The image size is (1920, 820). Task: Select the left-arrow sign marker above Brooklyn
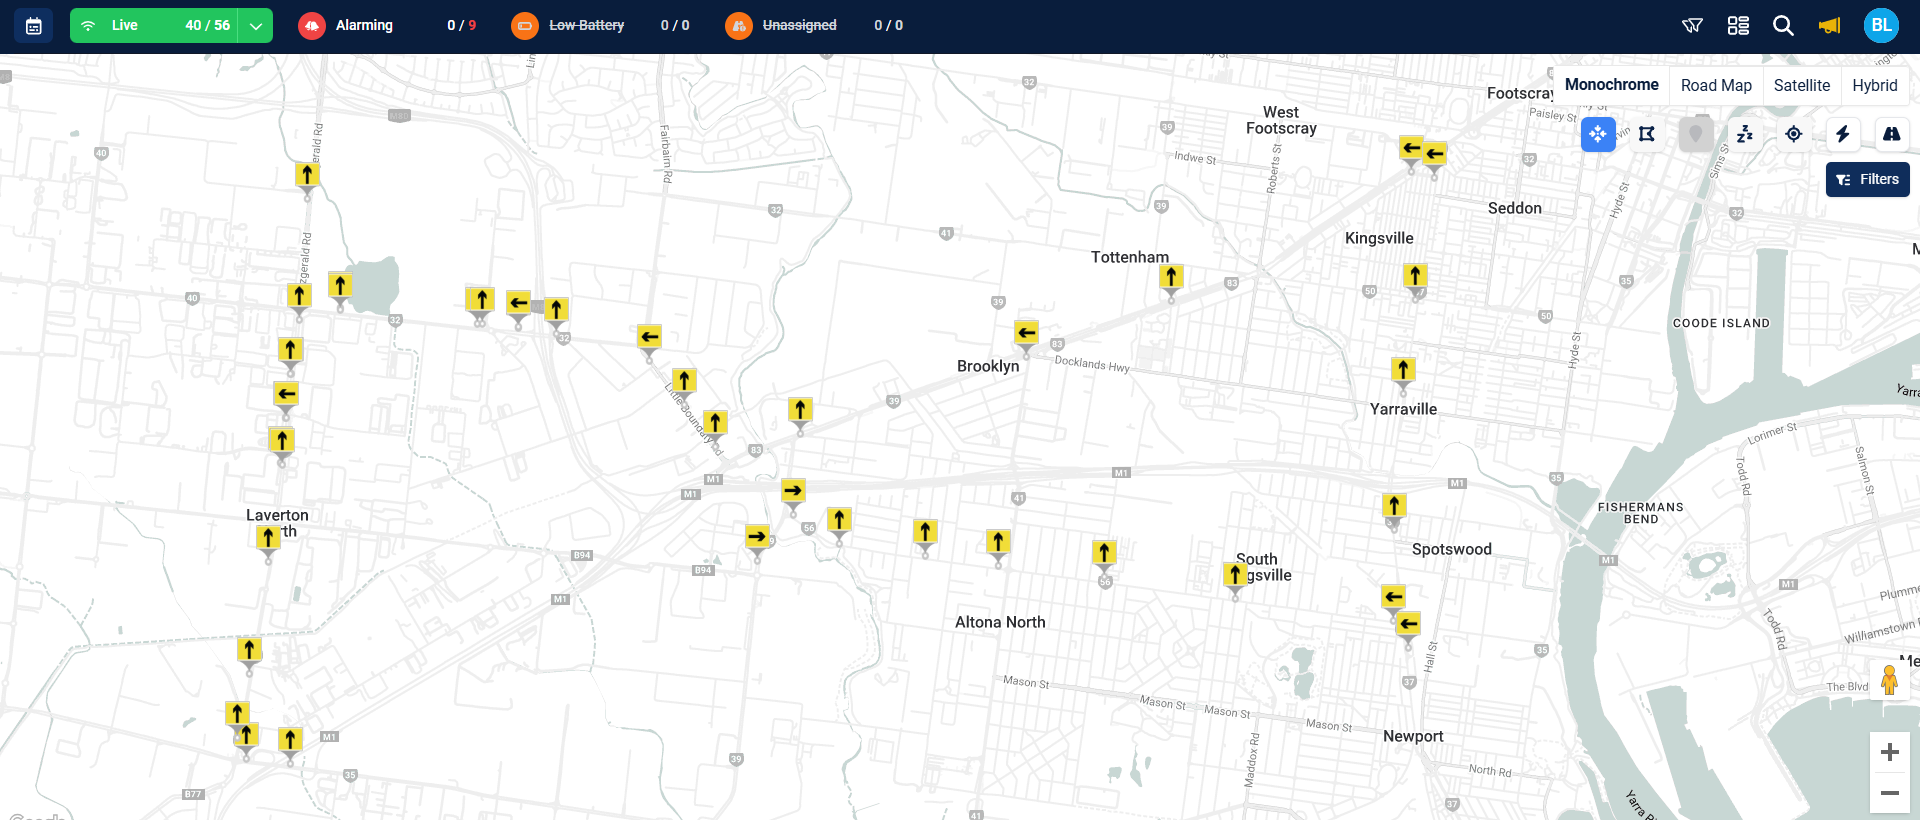tap(1026, 334)
